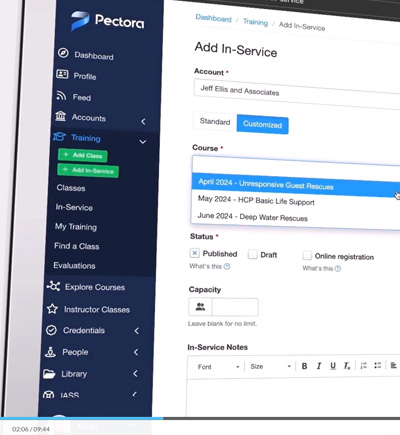Click the remove format Tx icon
Image resolution: width=400 pixels, height=435 pixels.
tap(347, 365)
